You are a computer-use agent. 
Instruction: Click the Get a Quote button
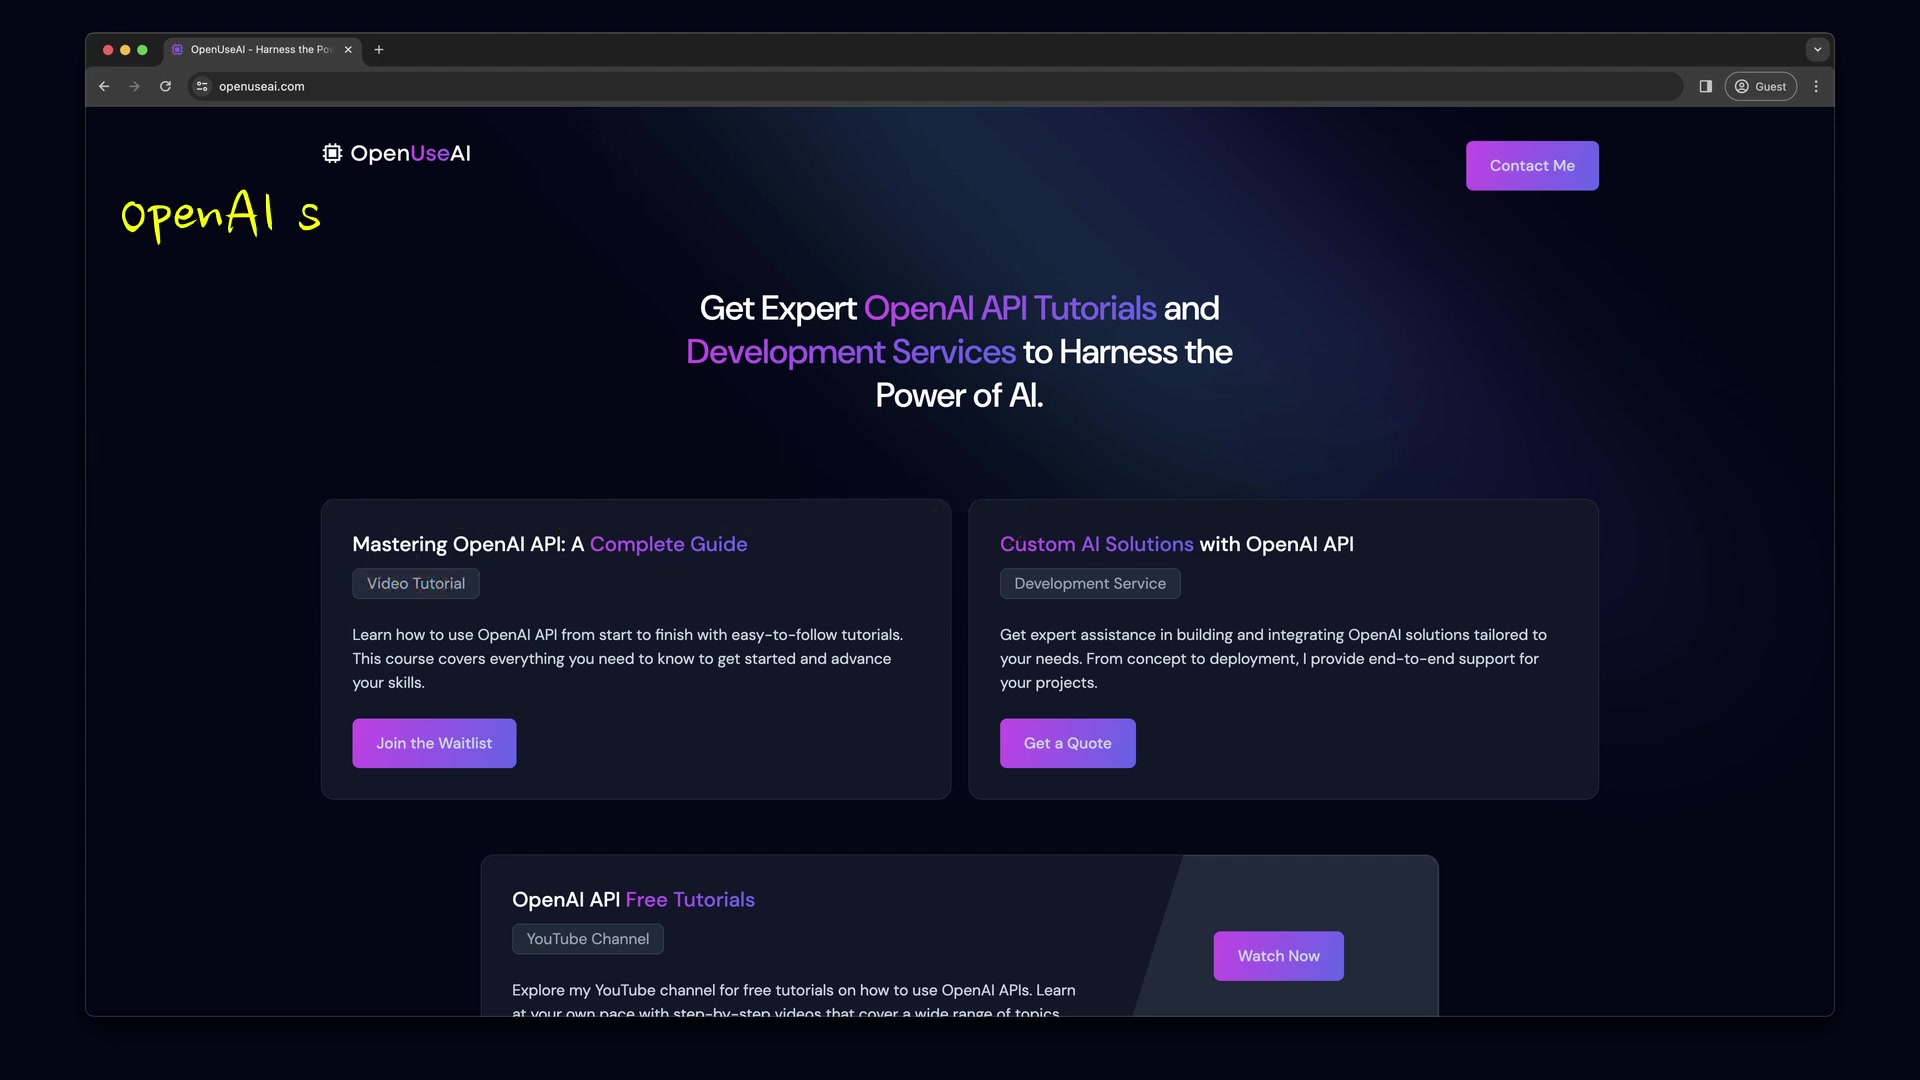[1067, 743]
